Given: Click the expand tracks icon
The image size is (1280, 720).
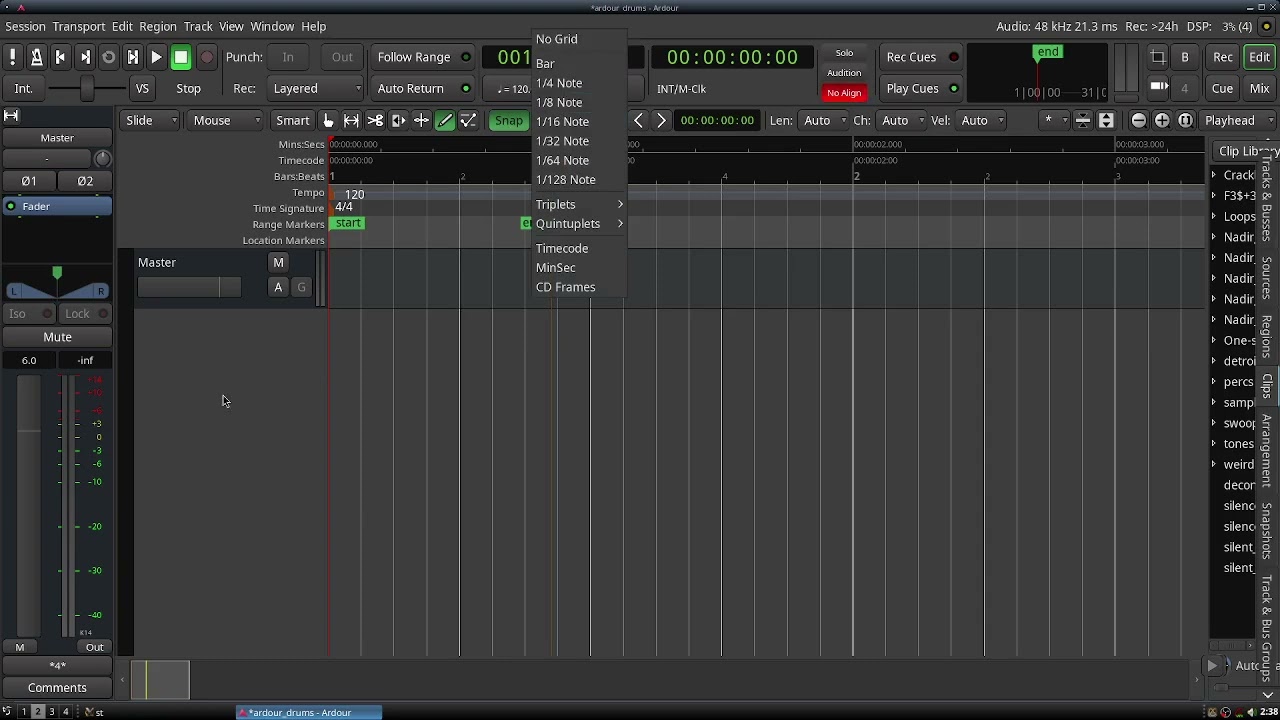Looking at the screenshot, I should [x=1106, y=120].
